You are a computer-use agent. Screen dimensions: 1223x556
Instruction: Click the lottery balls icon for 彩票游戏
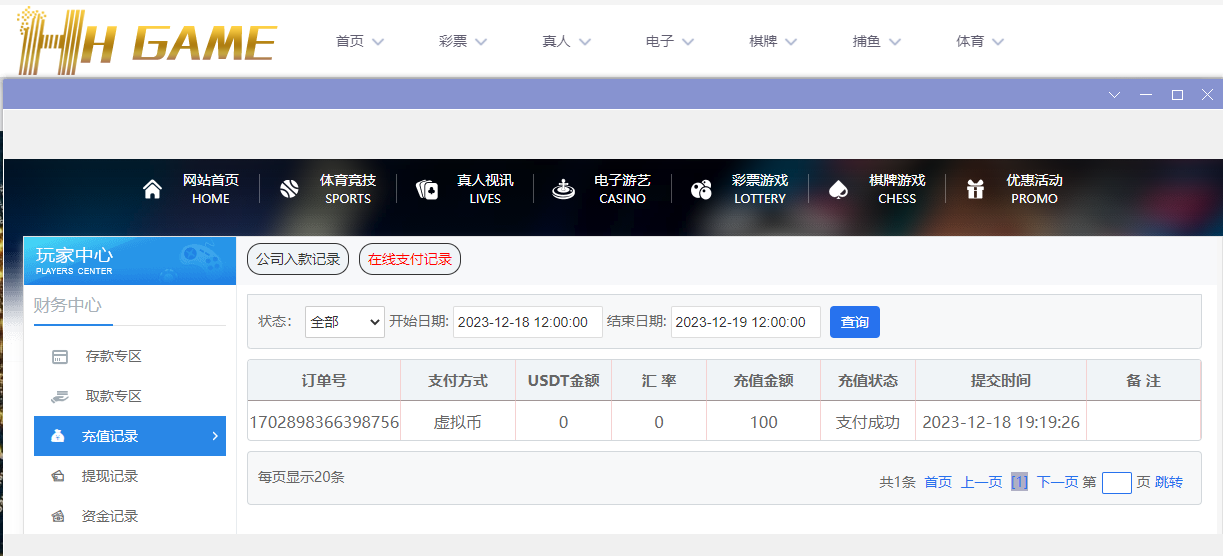click(701, 189)
